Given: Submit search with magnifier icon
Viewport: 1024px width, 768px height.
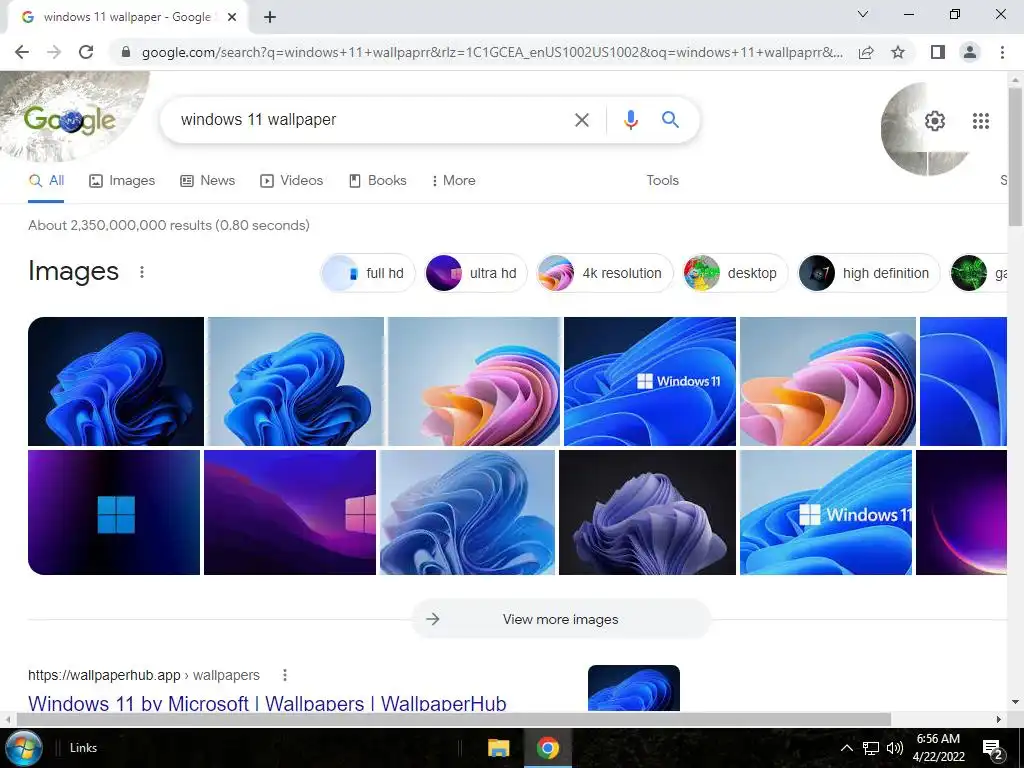Looking at the screenshot, I should coord(670,120).
